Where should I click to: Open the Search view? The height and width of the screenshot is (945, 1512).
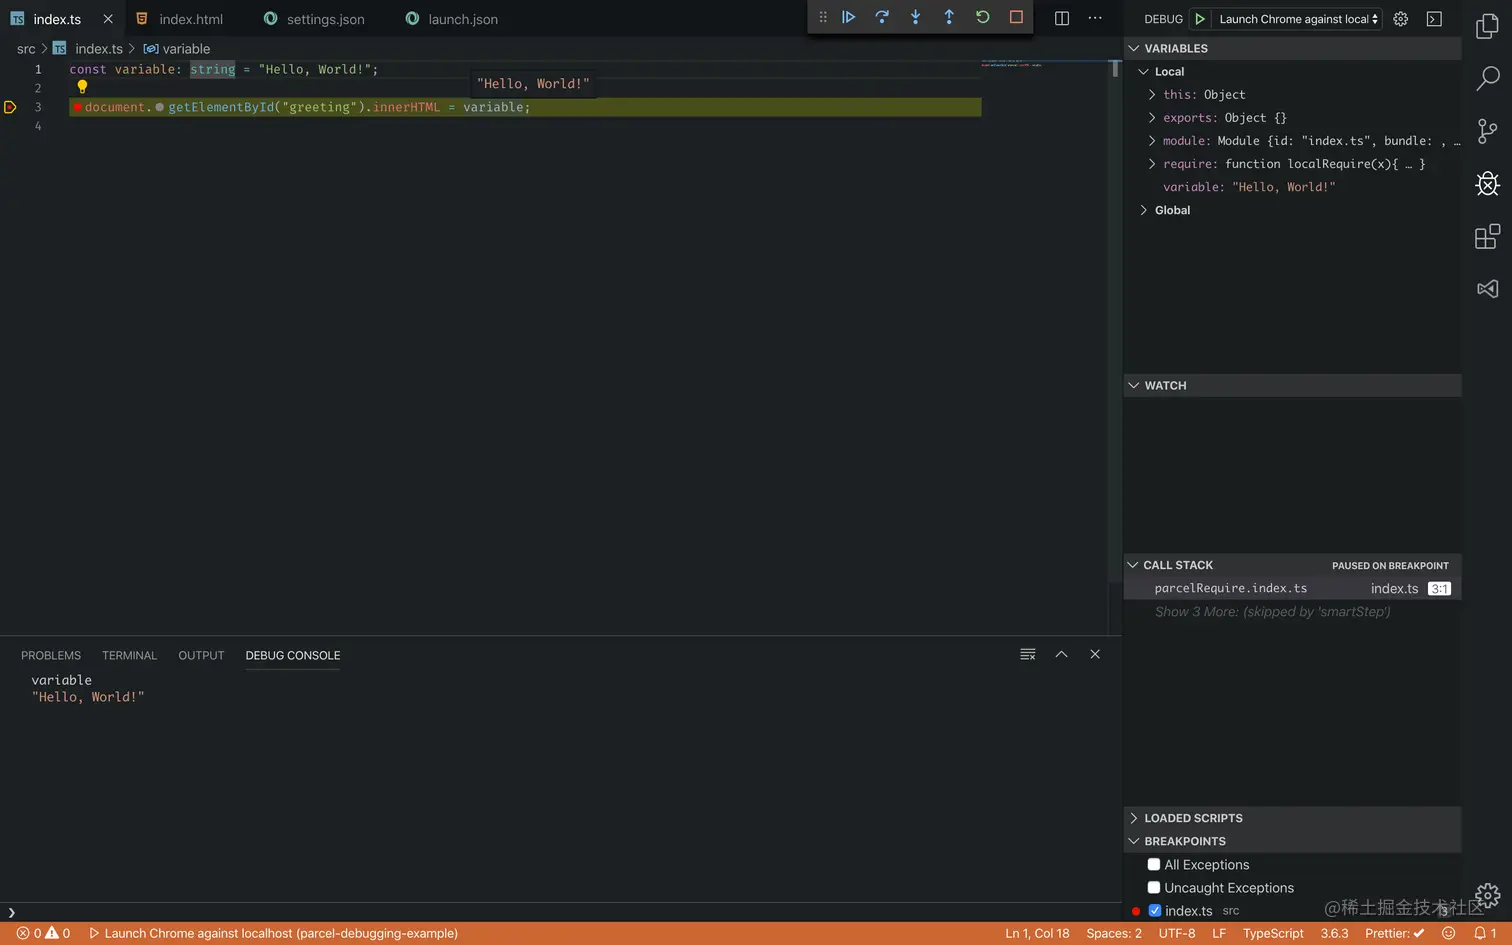1488,78
